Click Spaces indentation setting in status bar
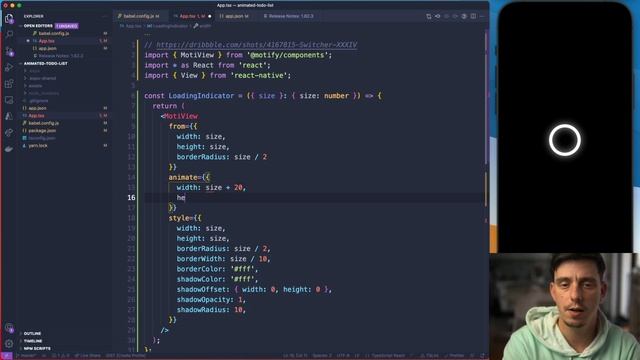This screenshot has width=640, height=360. (x=322, y=356)
